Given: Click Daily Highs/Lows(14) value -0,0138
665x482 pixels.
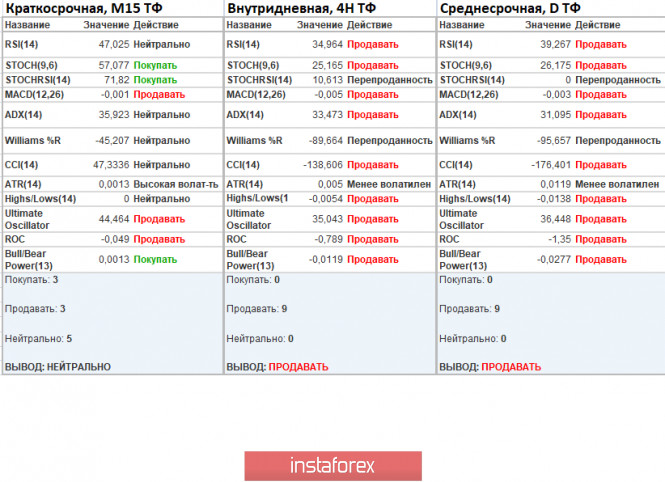Looking at the screenshot, I should tap(554, 199).
